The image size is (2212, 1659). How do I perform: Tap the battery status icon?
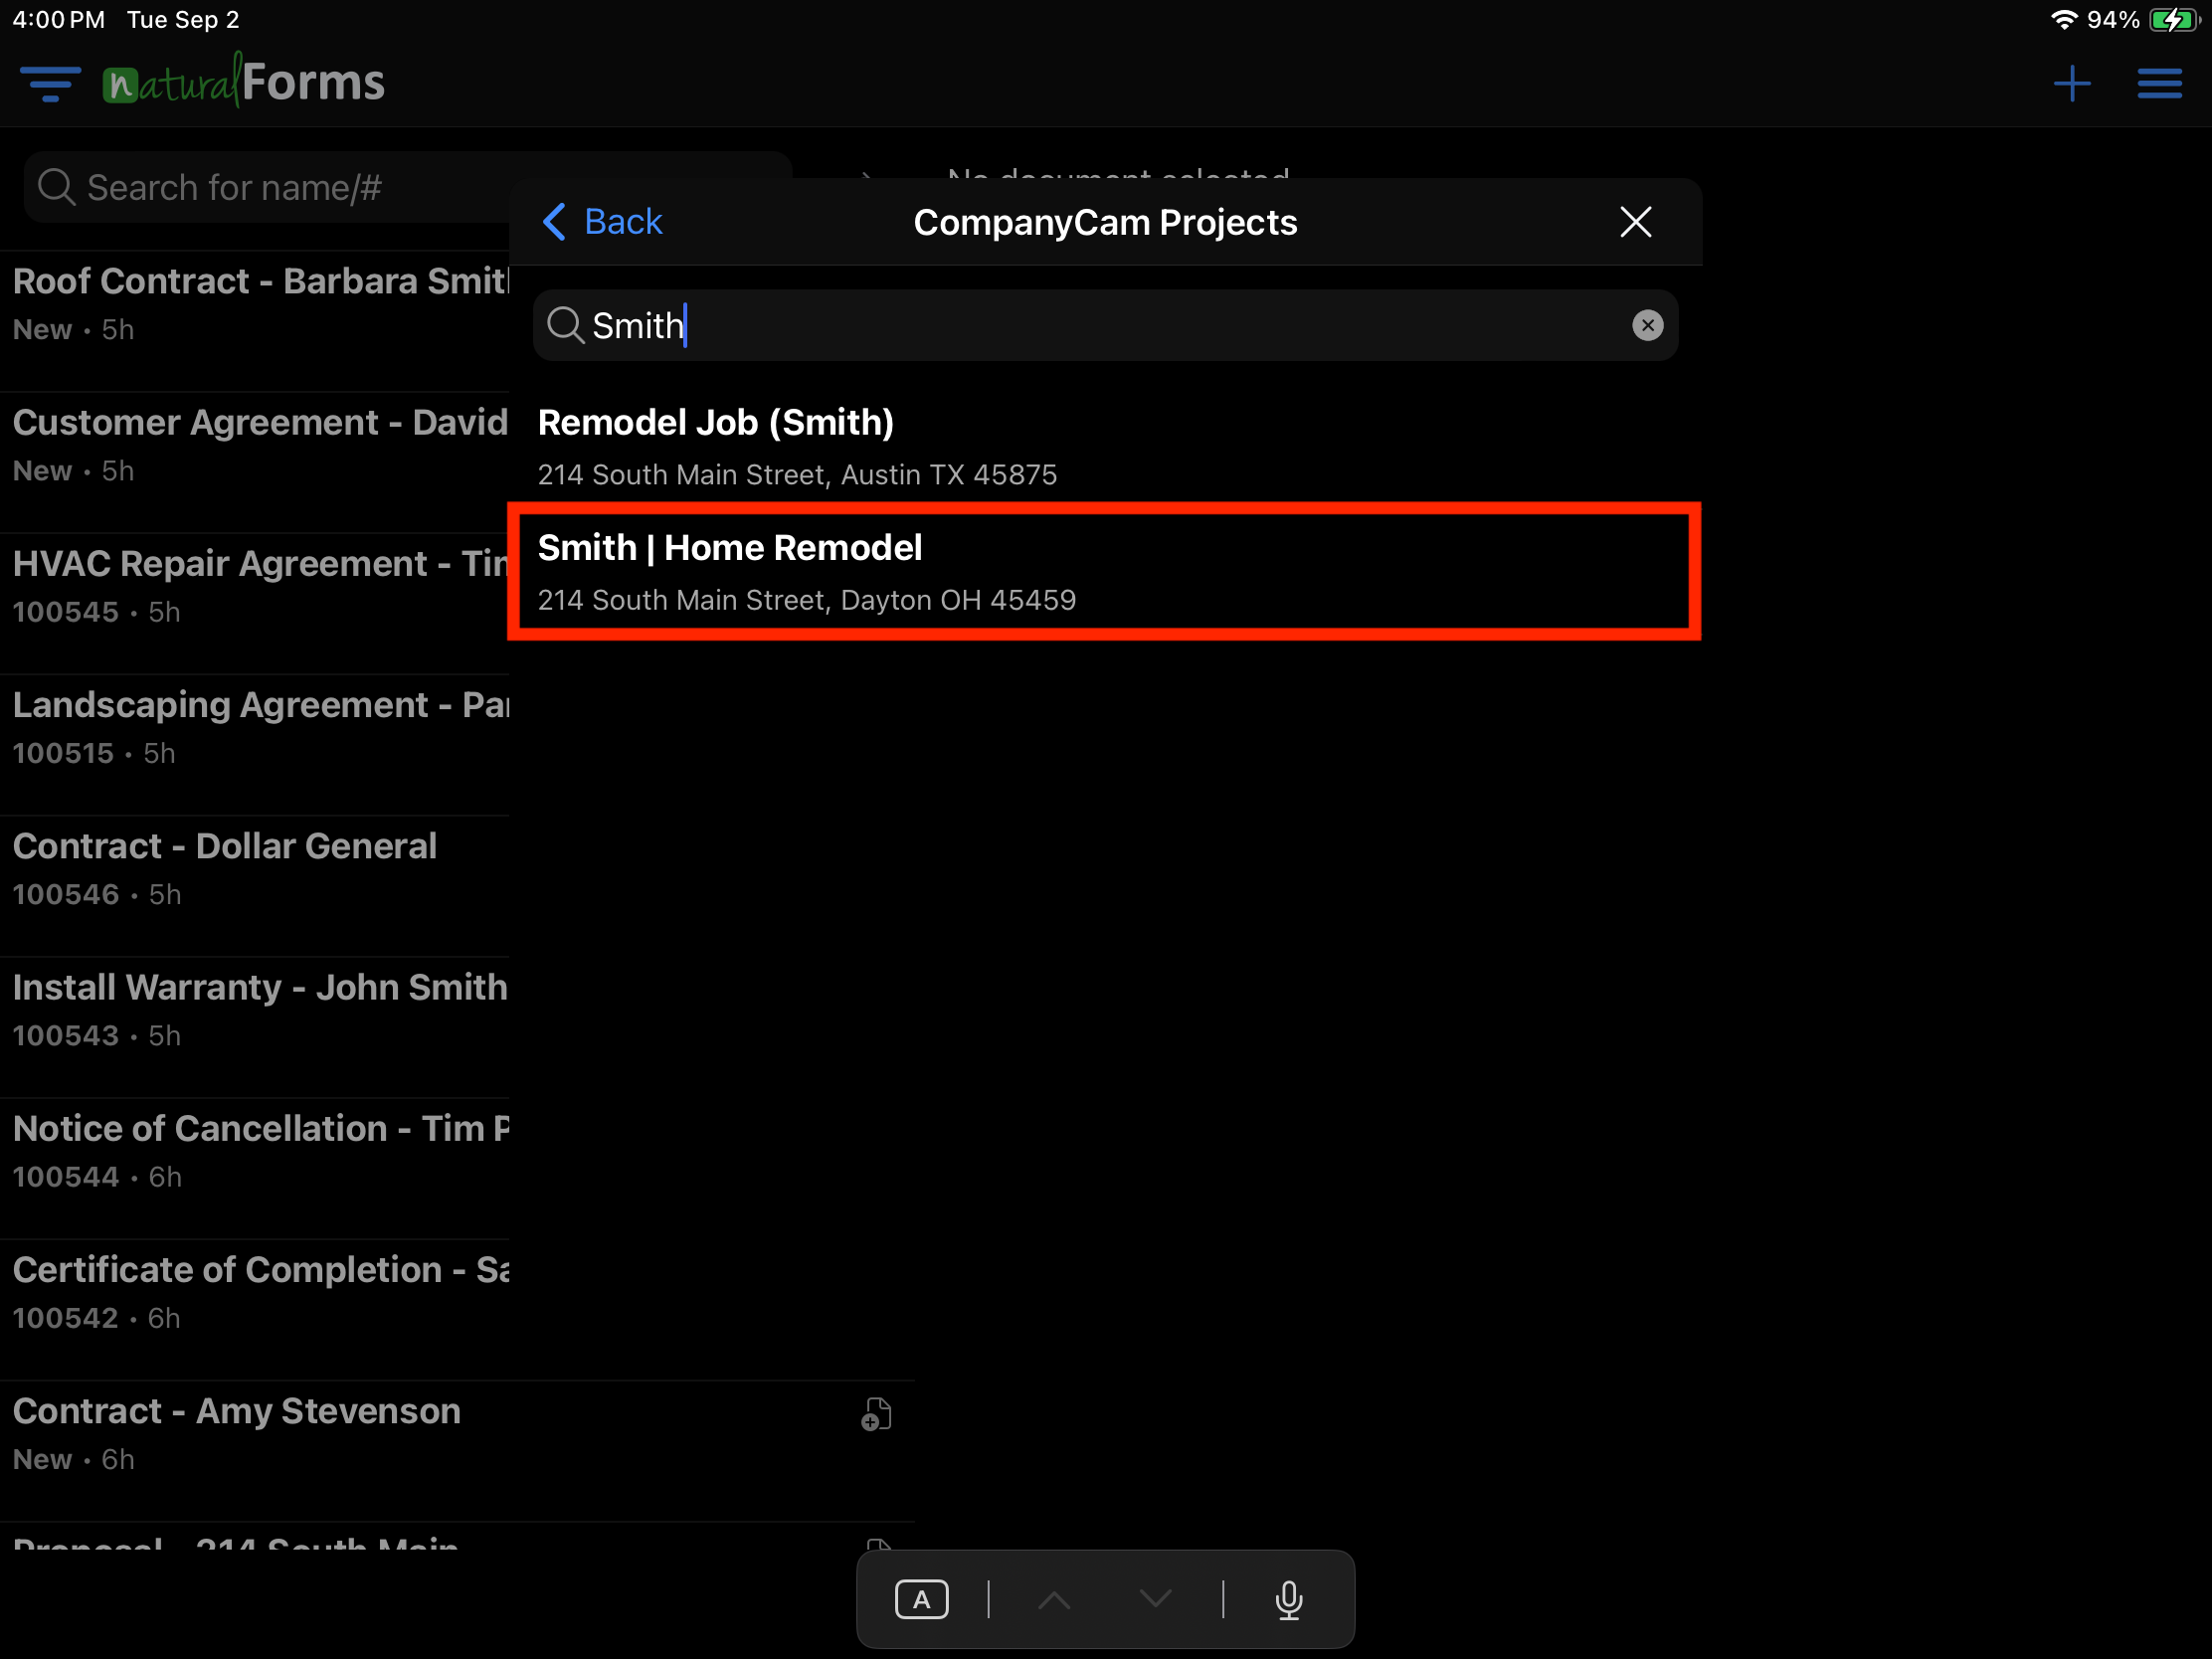pos(2174,20)
